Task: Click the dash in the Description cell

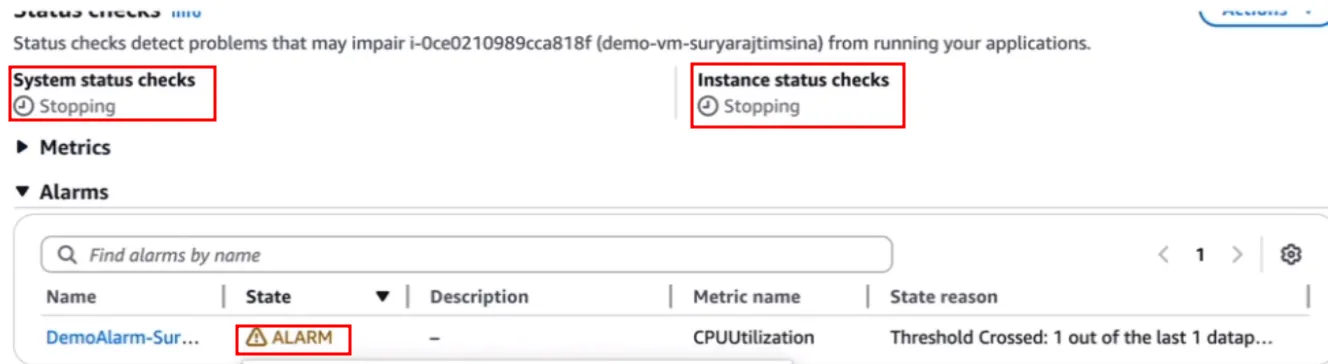Action: [435, 338]
